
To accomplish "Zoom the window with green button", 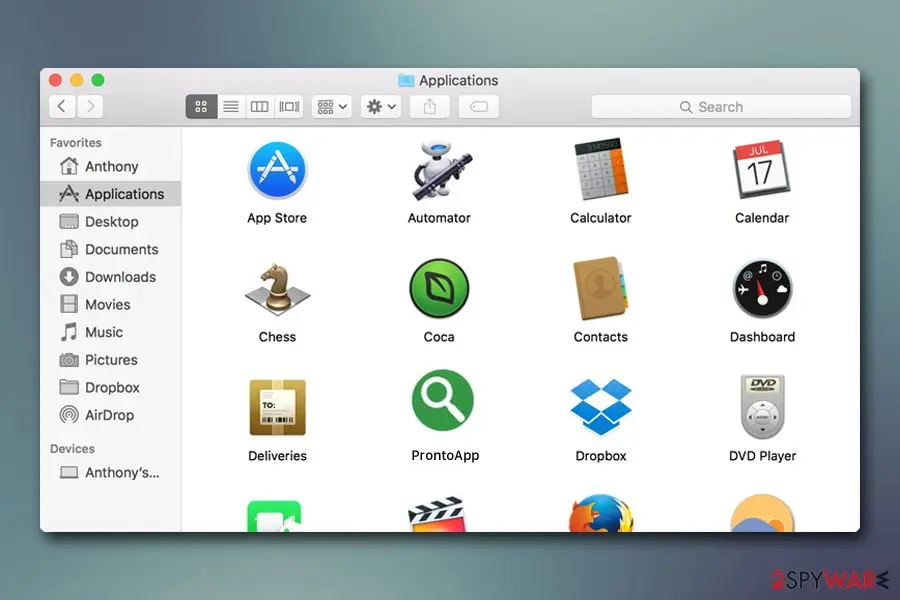I will [x=98, y=80].
